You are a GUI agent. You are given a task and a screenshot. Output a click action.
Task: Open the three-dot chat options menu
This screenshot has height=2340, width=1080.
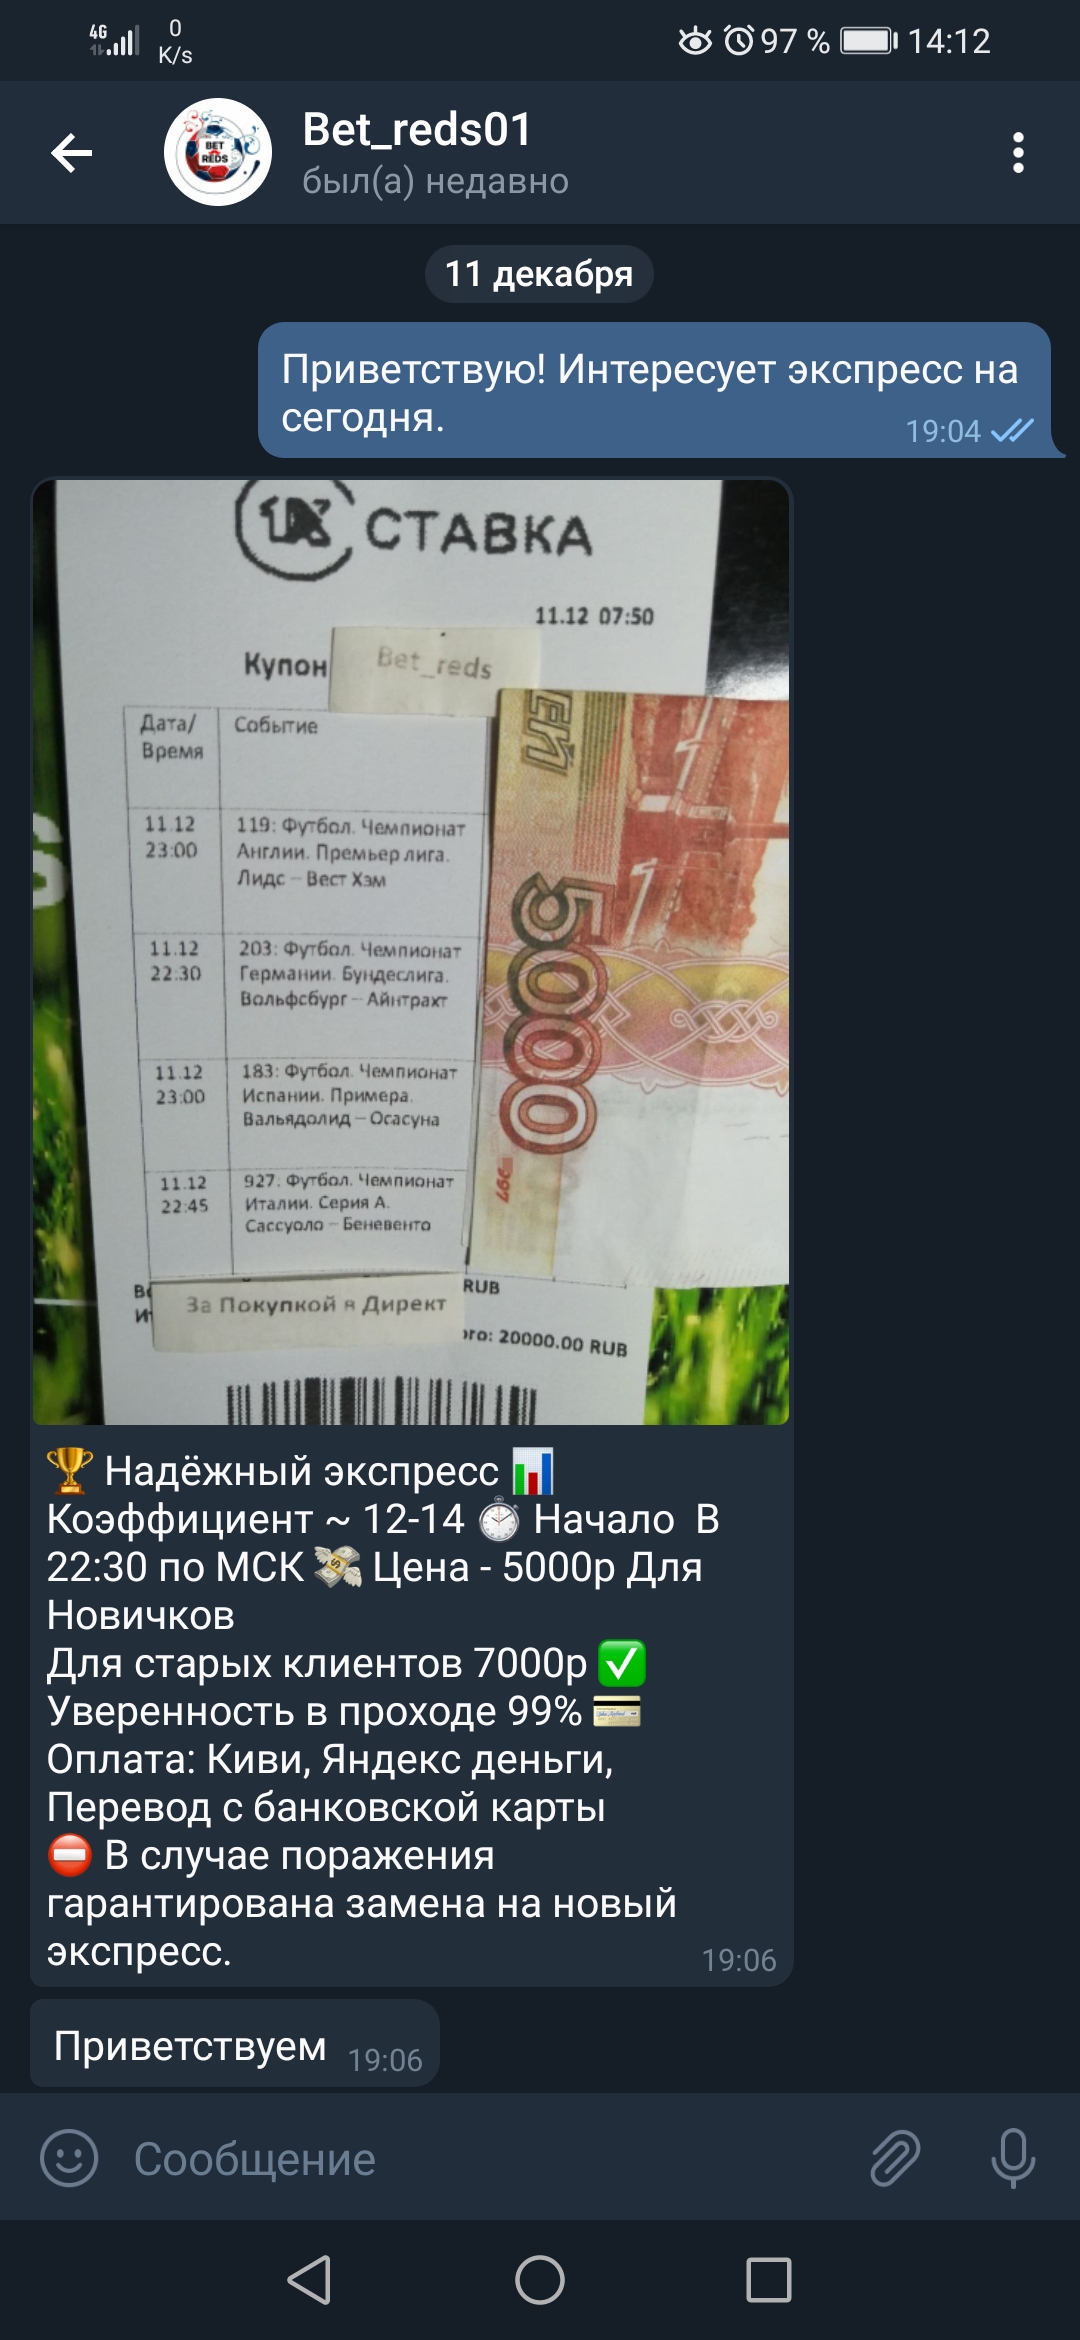point(1018,153)
